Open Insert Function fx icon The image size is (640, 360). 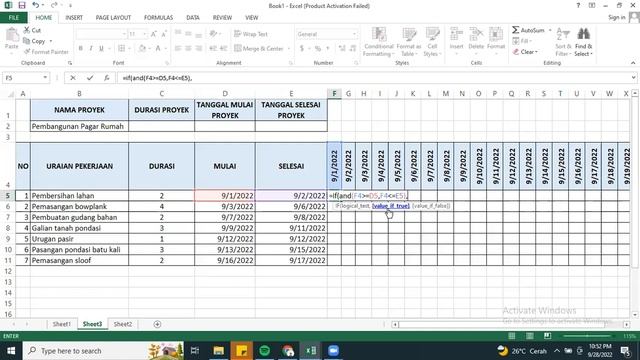click(107, 78)
